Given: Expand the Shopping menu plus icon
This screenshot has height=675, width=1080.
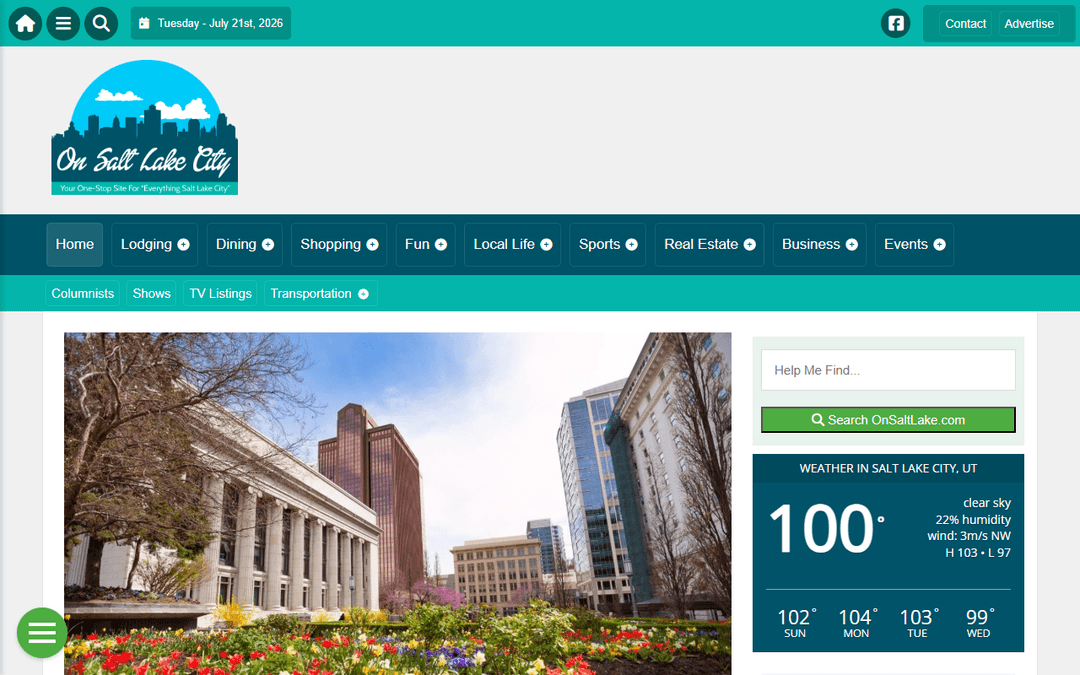Looking at the screenshot, I should pyautogui.click(x=373, y=245).
